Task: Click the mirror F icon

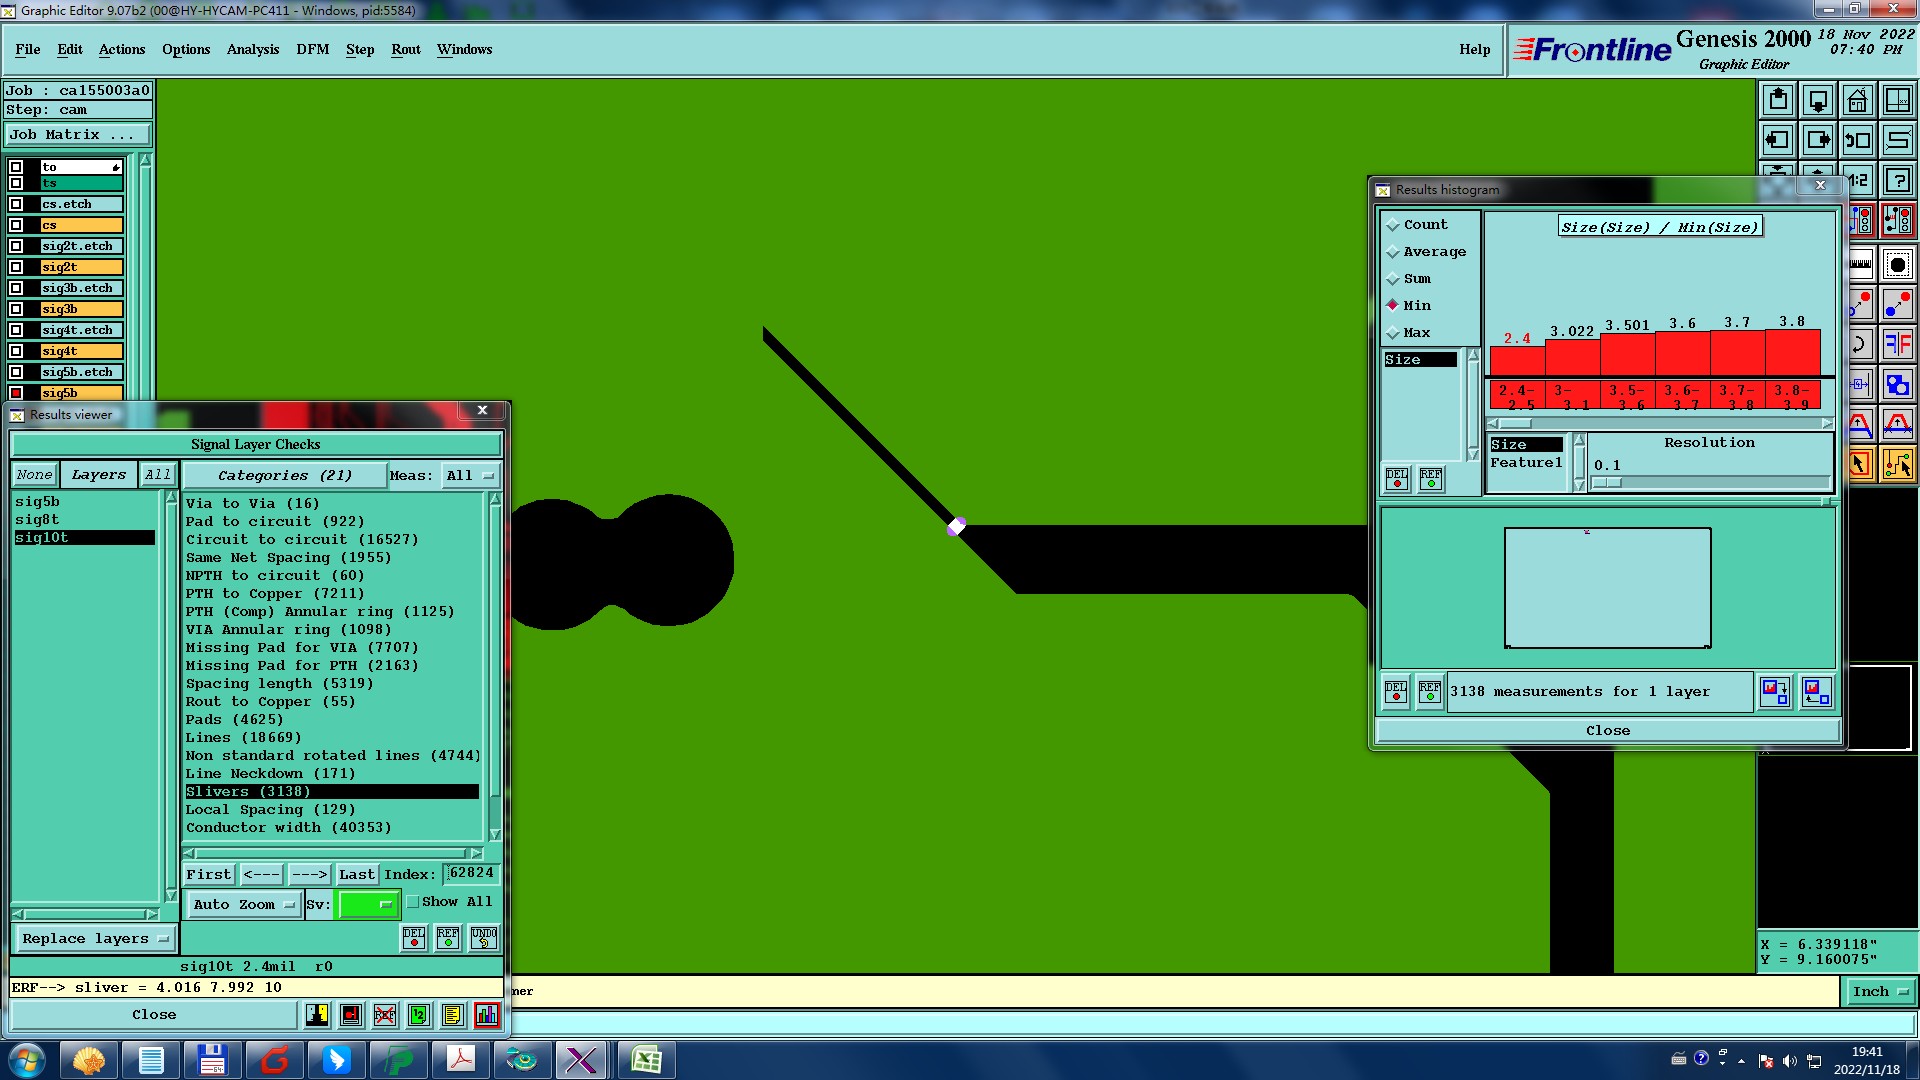Action: point(1897,344)
